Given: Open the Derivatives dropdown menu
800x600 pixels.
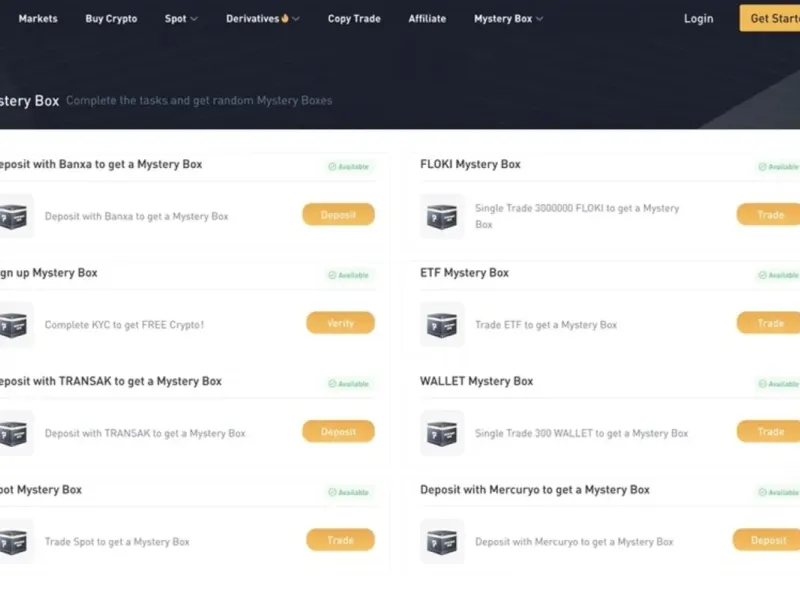Looking at the screenshot, I should (x=262, y=19).
